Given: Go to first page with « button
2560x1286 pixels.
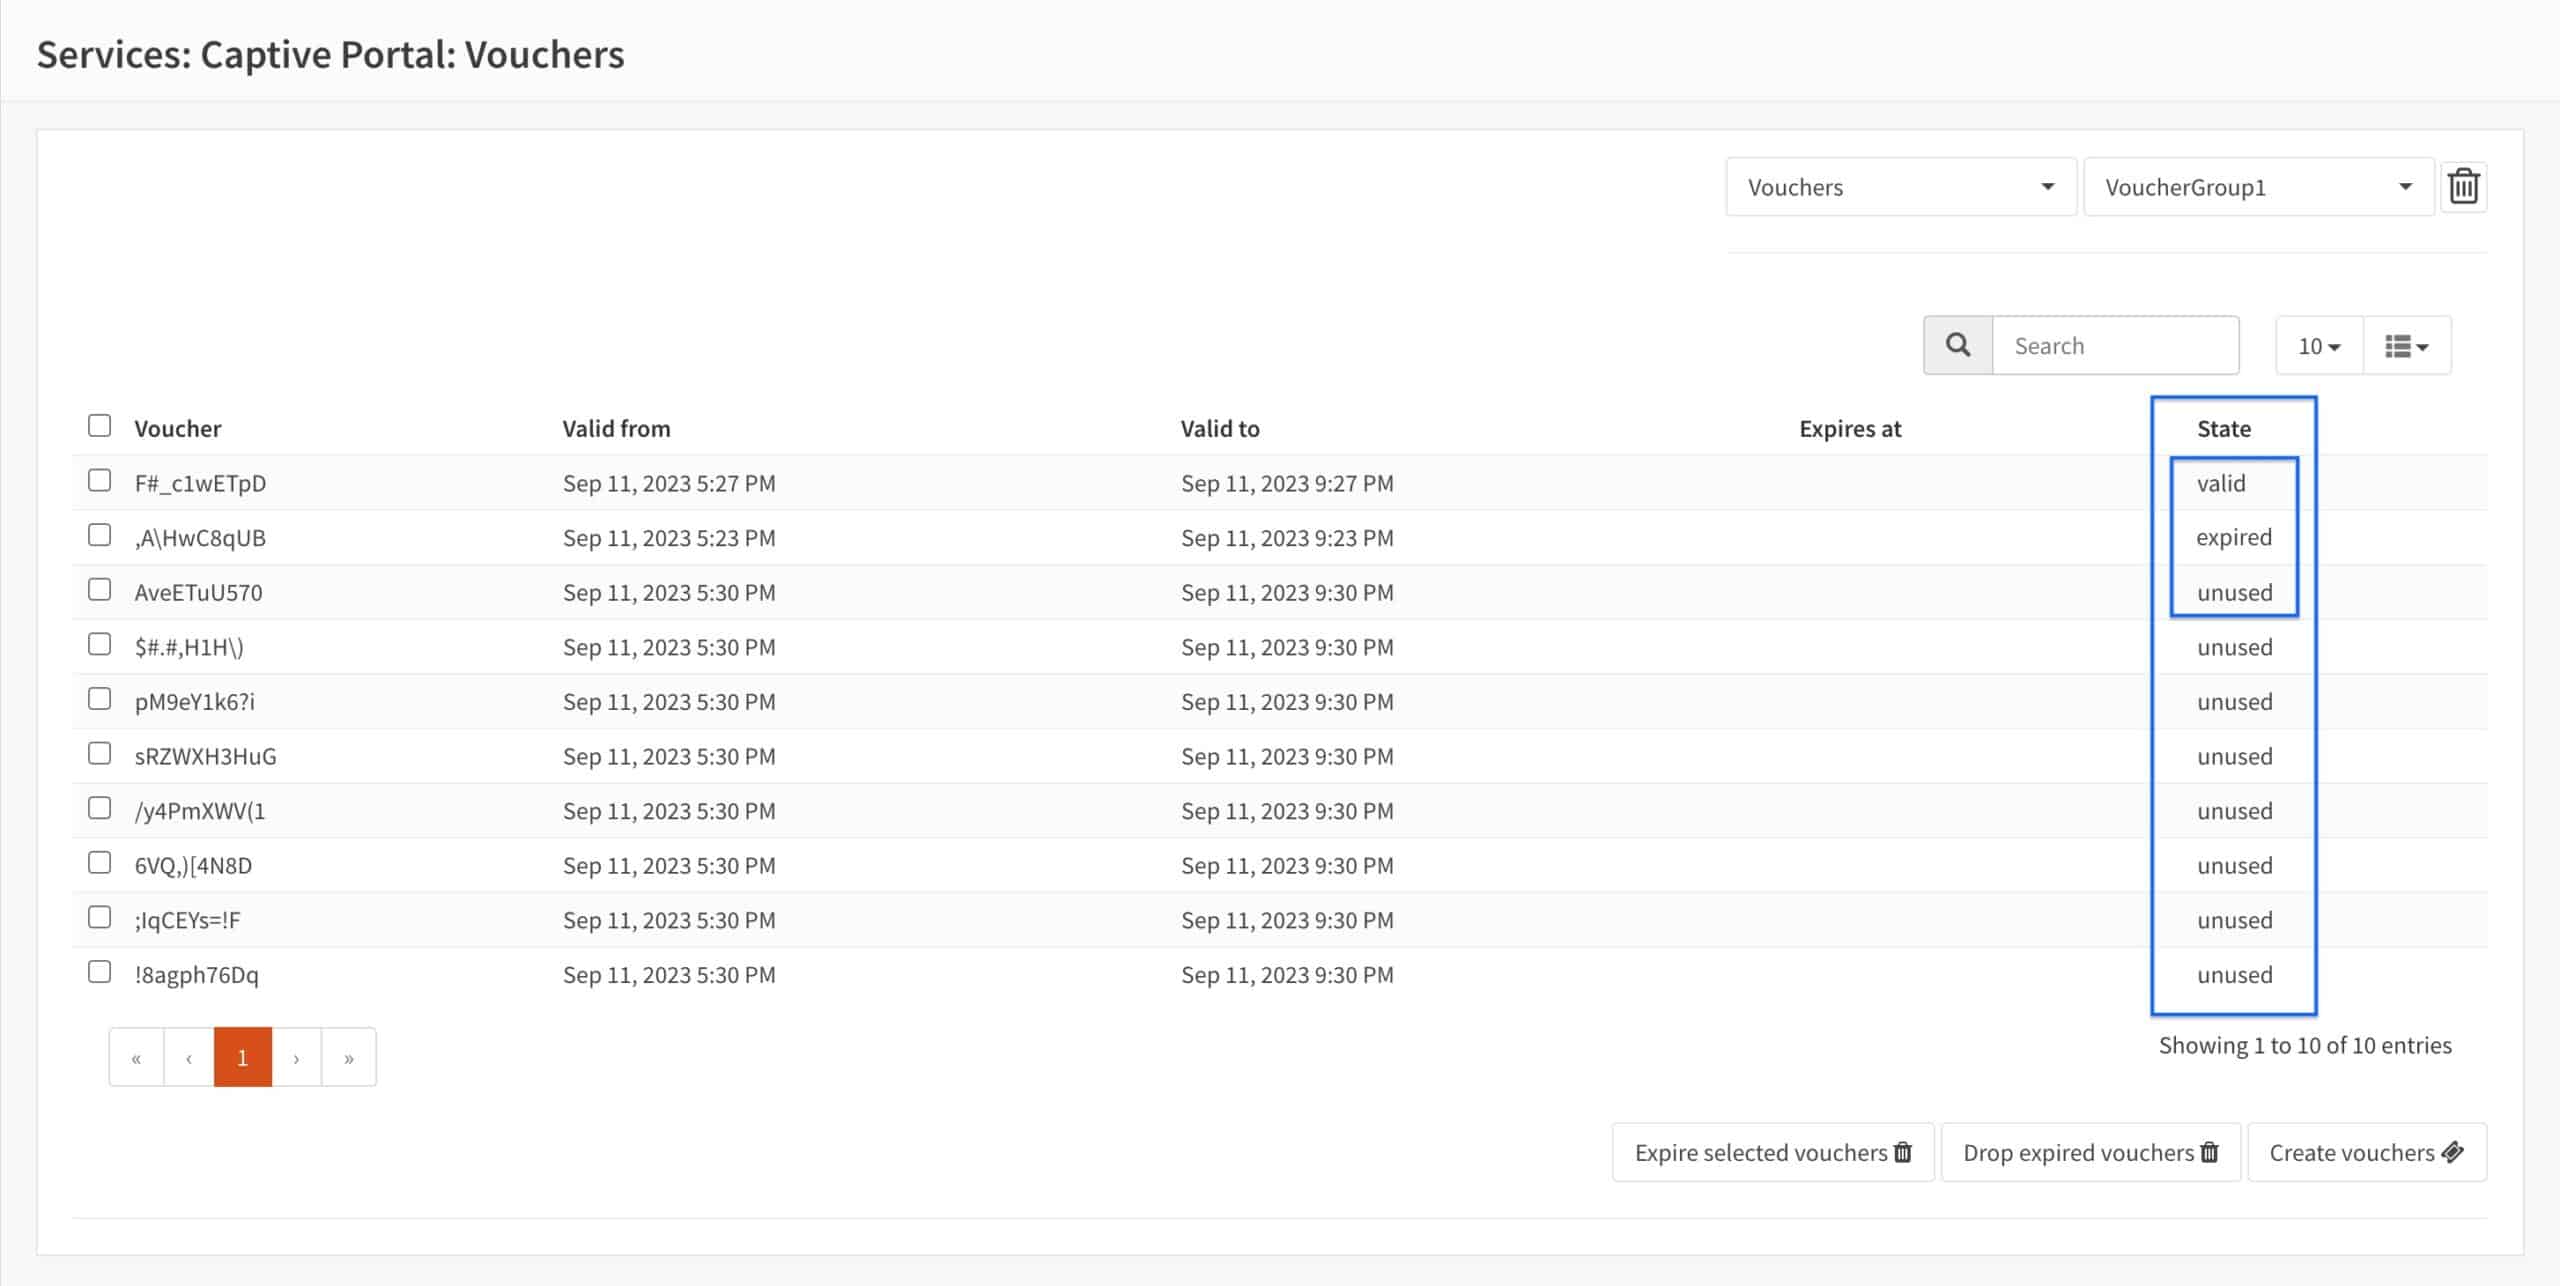Looking at the screenshot, I should coord(136,1057).
